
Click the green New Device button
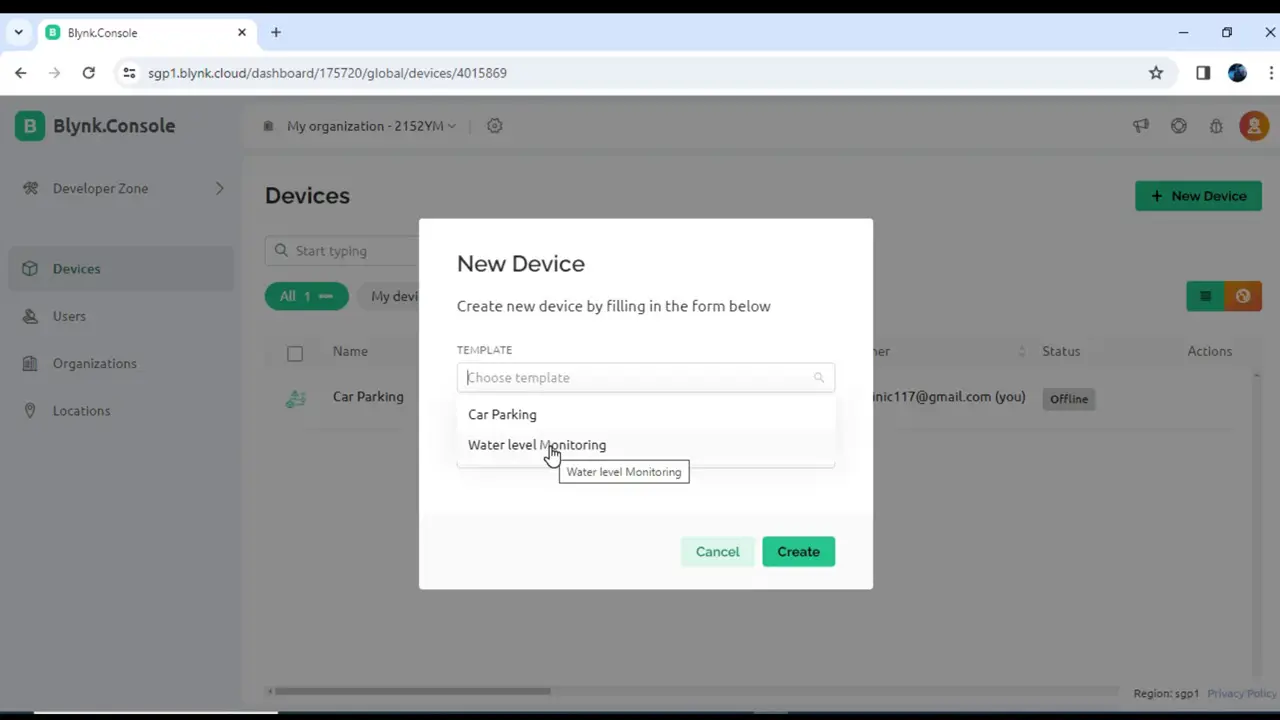point(1198,196)
